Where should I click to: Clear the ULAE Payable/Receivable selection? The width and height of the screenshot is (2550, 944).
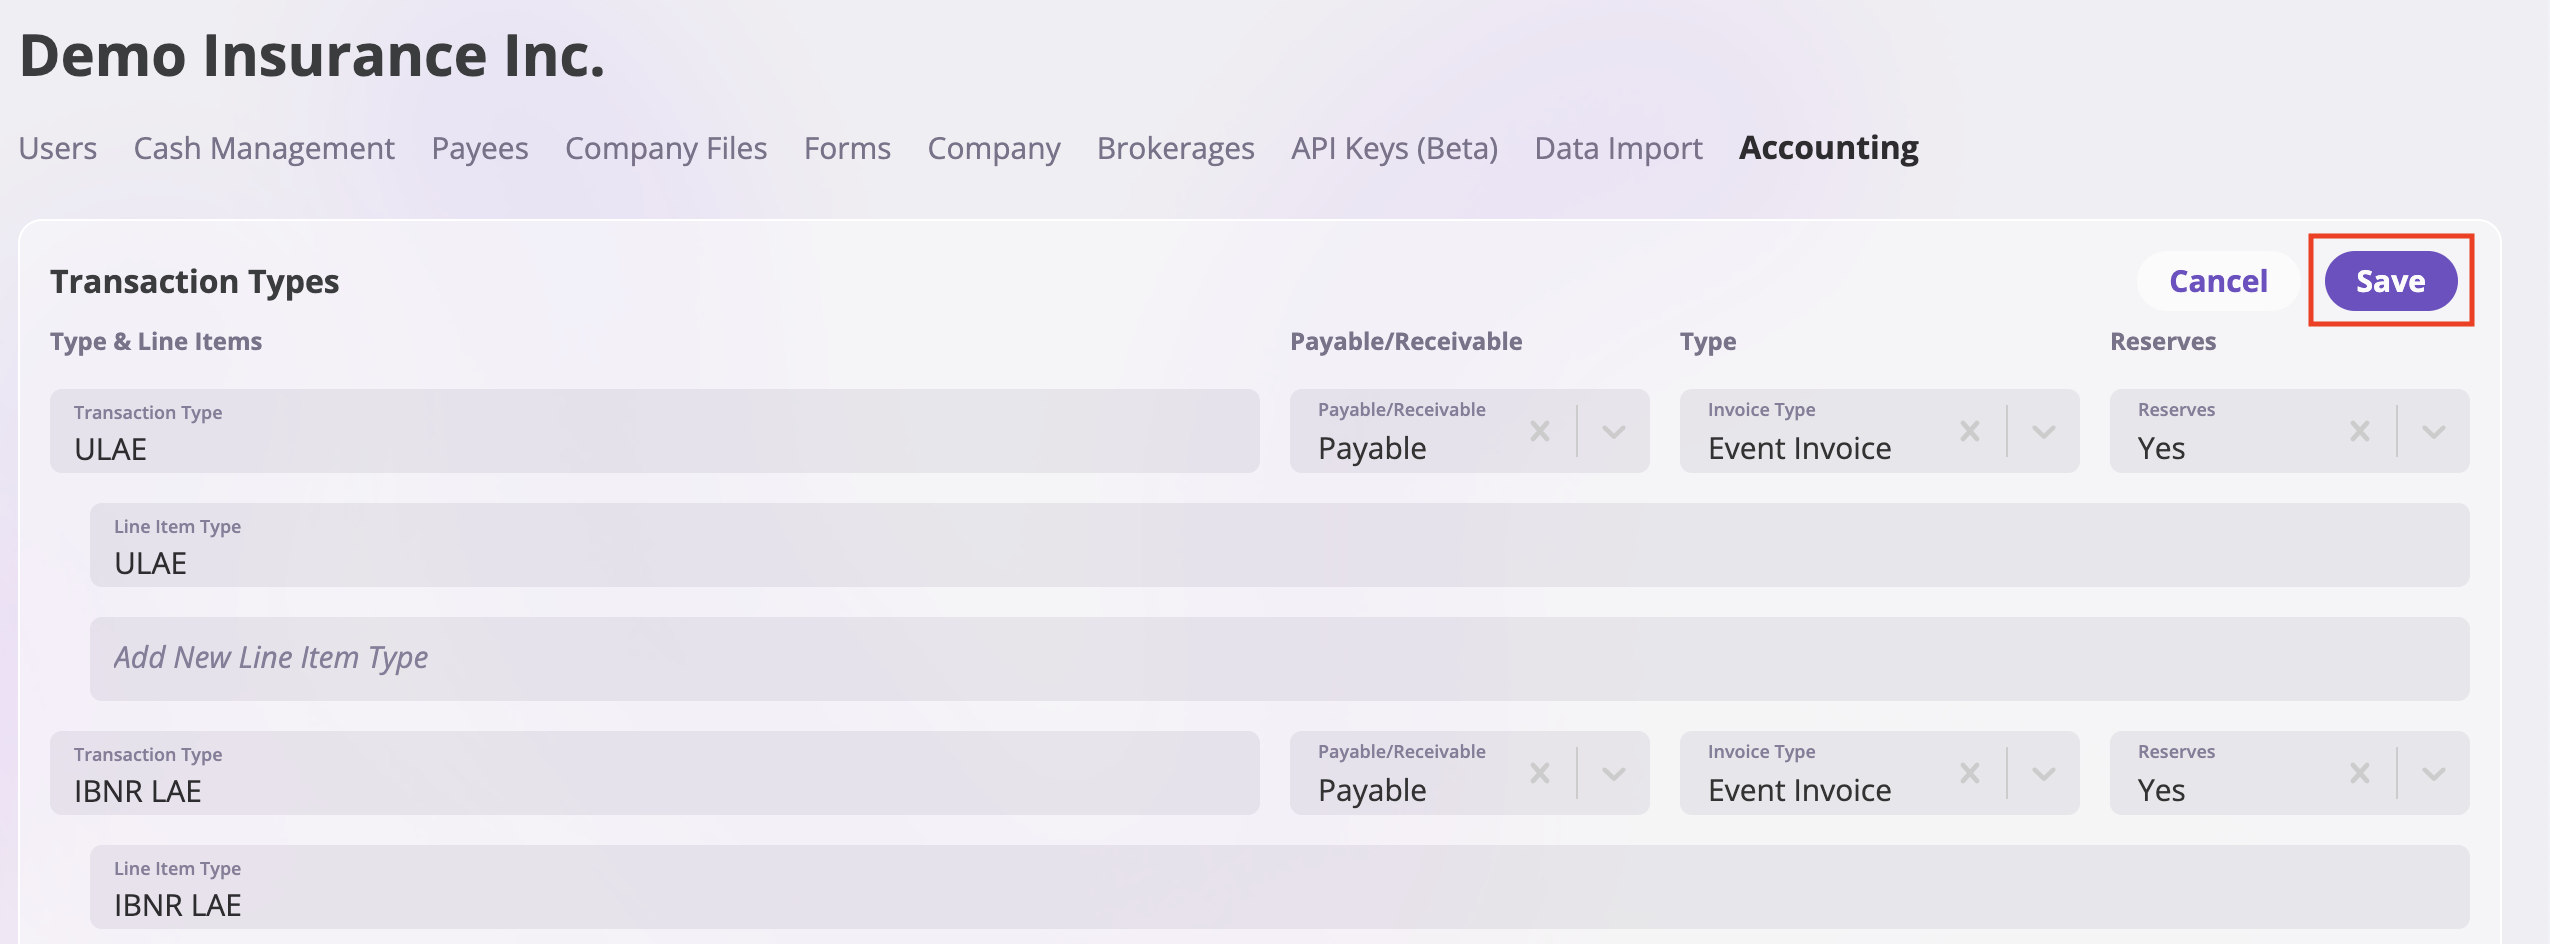click(x=1540, y=431)
